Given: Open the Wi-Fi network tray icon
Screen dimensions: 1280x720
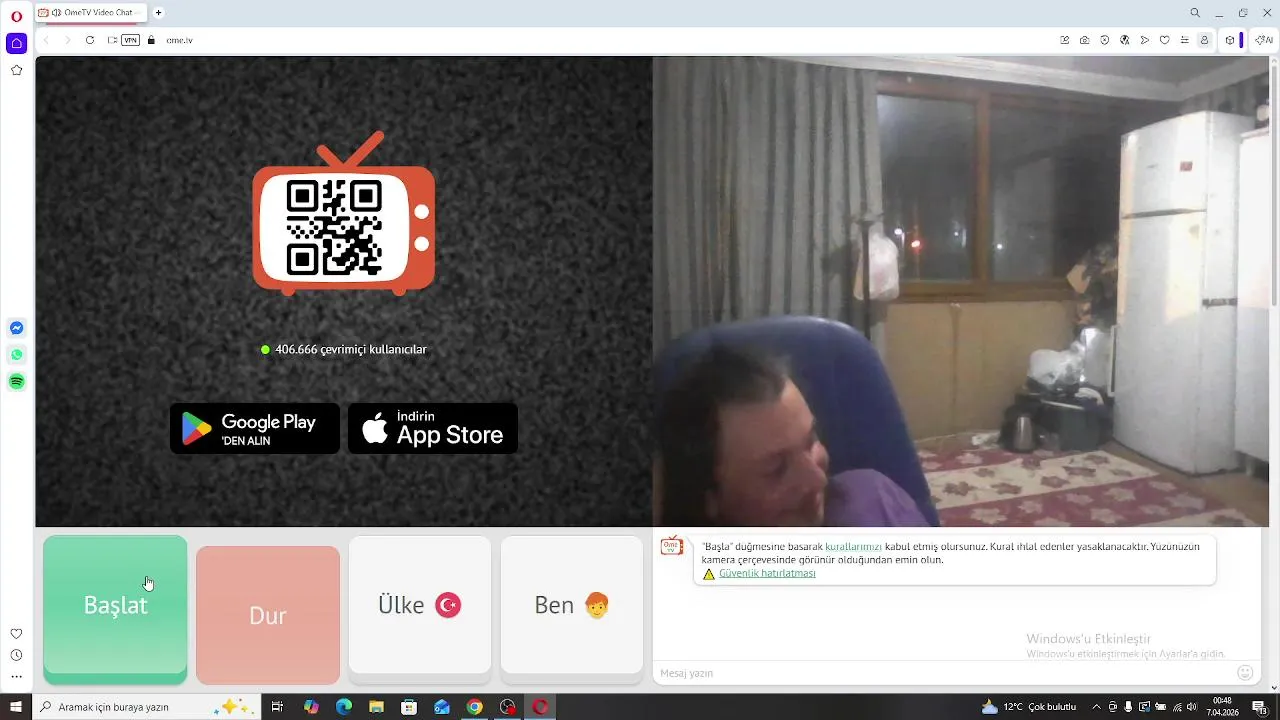Looking at the screenshot, I should point(1176,707).
